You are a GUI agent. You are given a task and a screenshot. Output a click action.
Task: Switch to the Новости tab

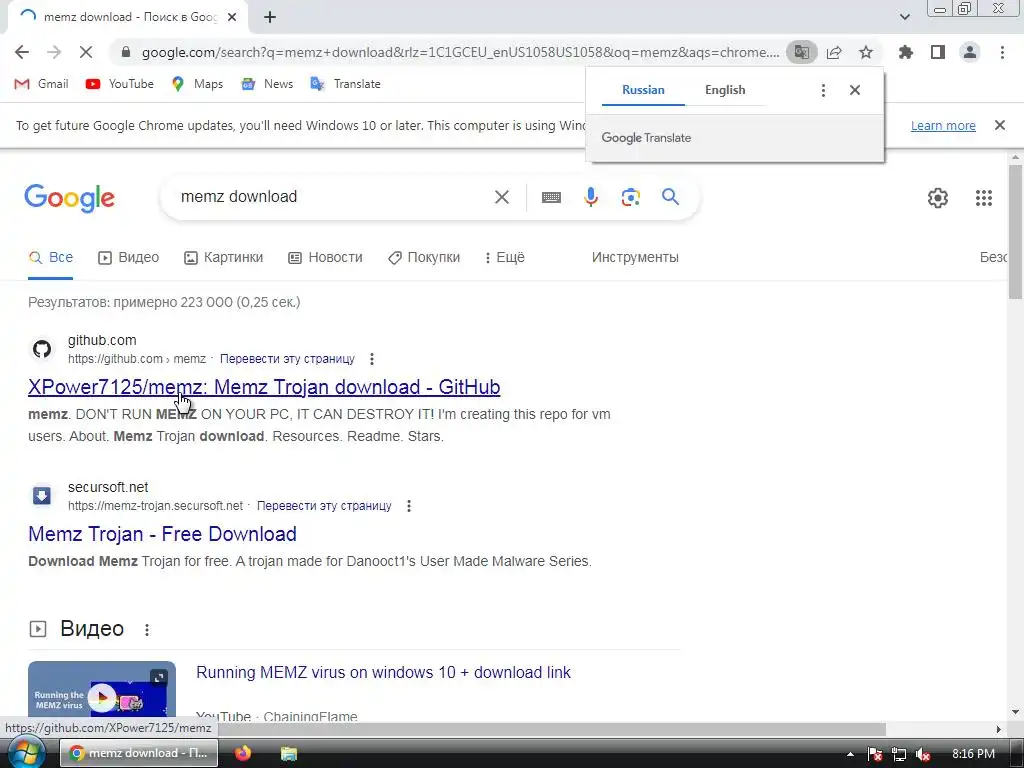click(325, 257)
